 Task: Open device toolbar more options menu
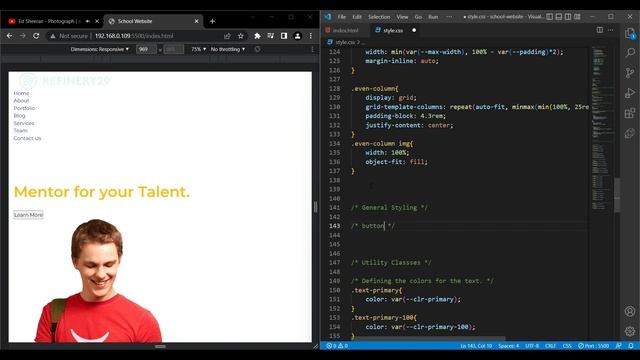click(313, 49)
